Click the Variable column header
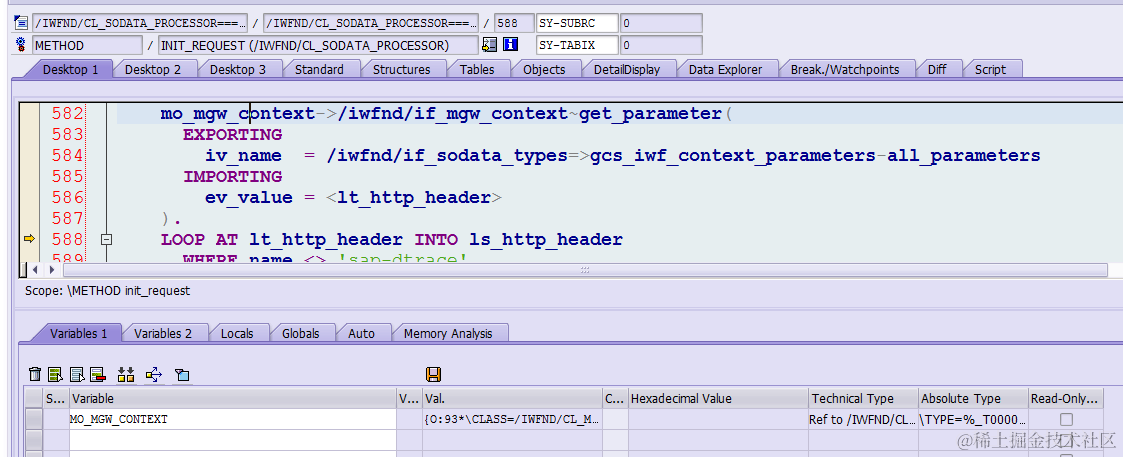1123x457 pixels. click(x=232, y=398)
